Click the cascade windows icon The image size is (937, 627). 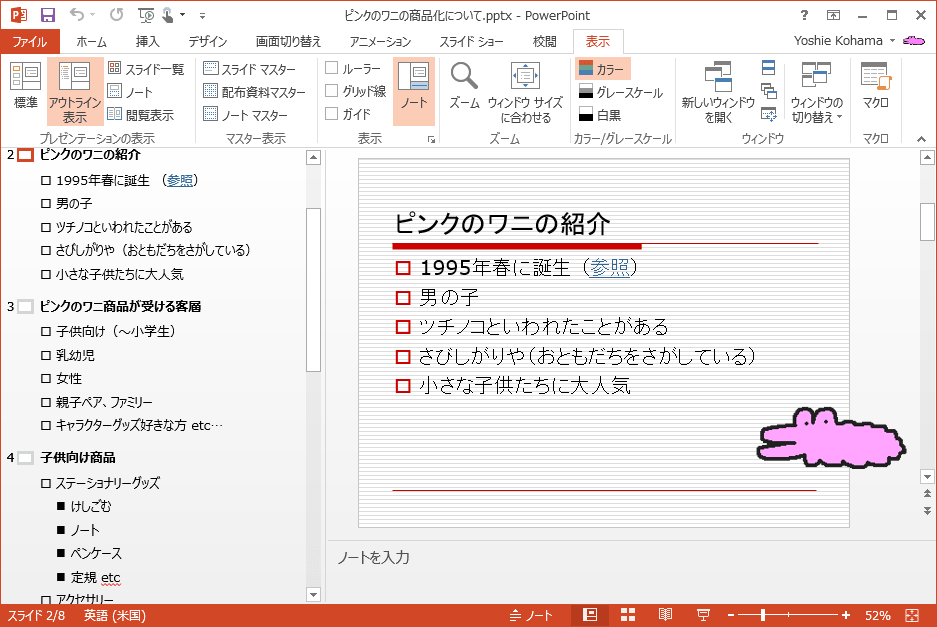[x=768, y=91]
